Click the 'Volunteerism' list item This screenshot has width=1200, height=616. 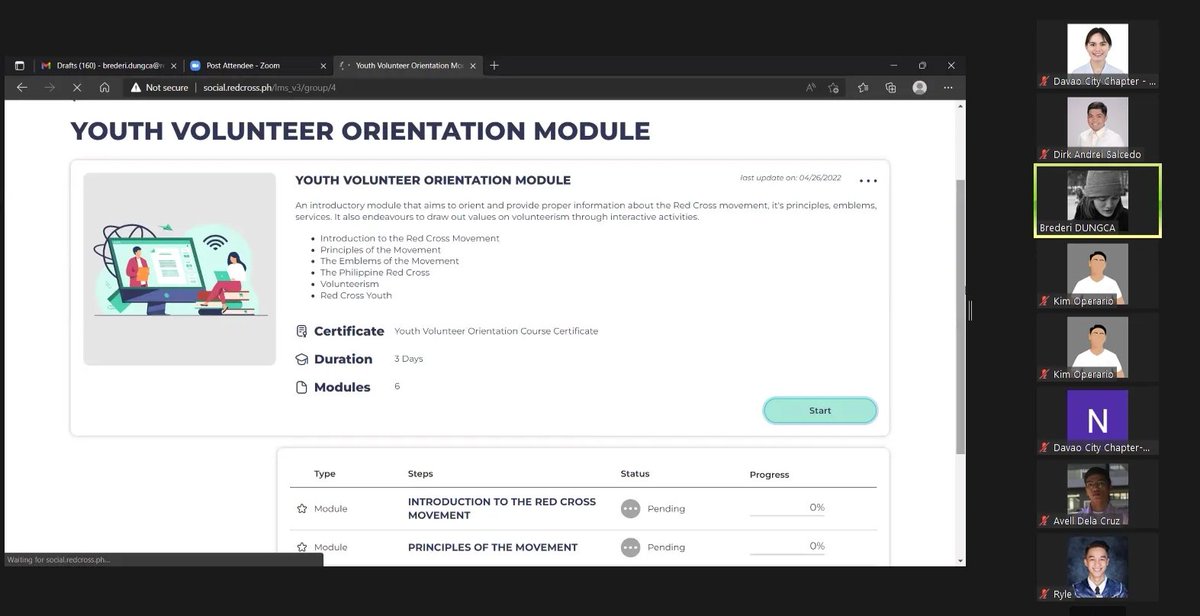coord(350,284)
